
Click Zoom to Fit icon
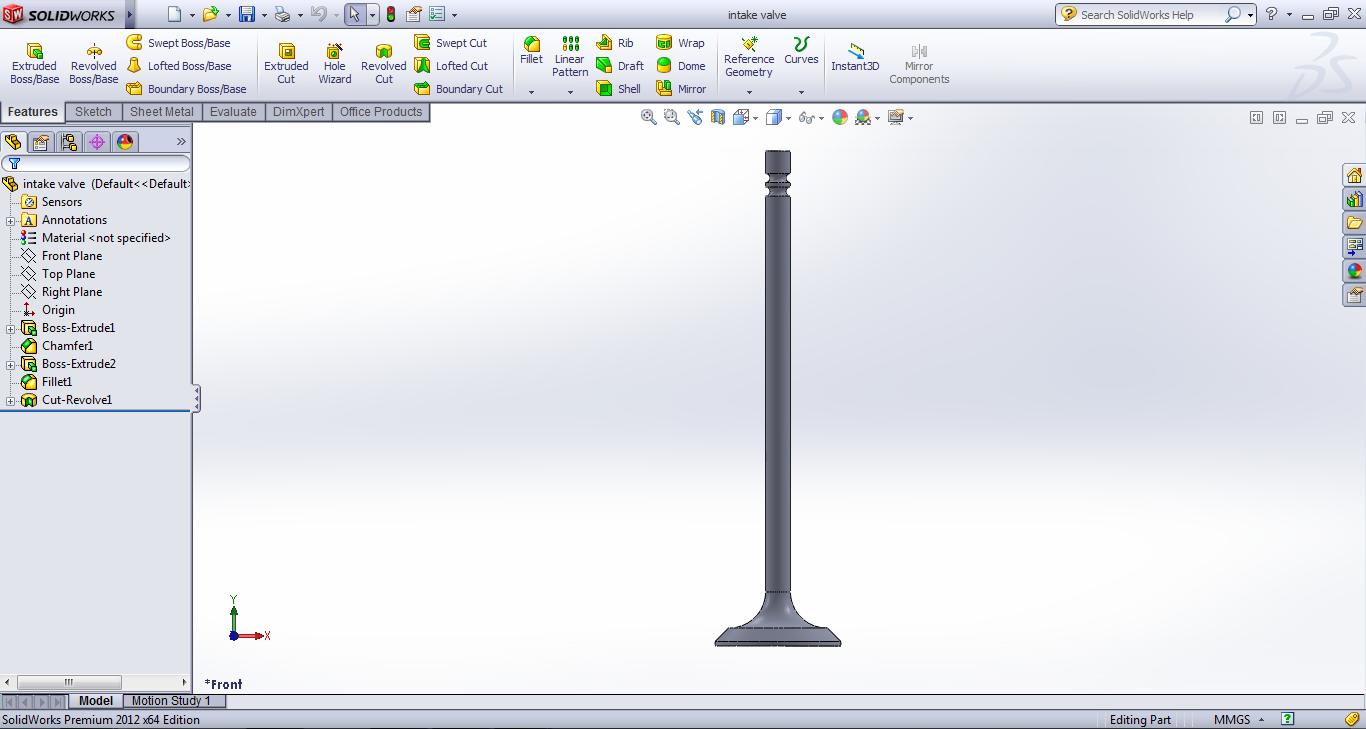649,117
